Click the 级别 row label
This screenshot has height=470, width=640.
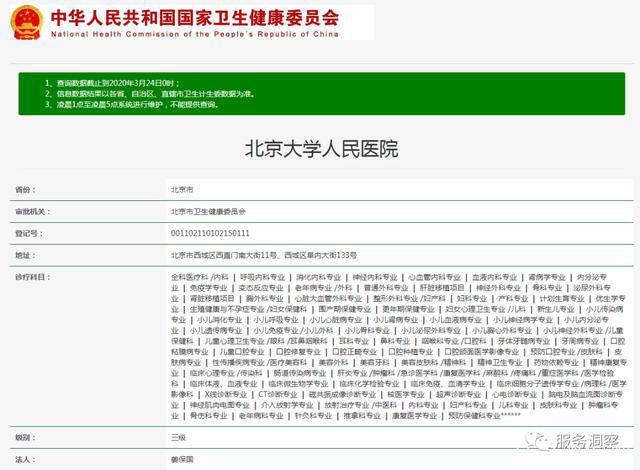pos(24,437)
